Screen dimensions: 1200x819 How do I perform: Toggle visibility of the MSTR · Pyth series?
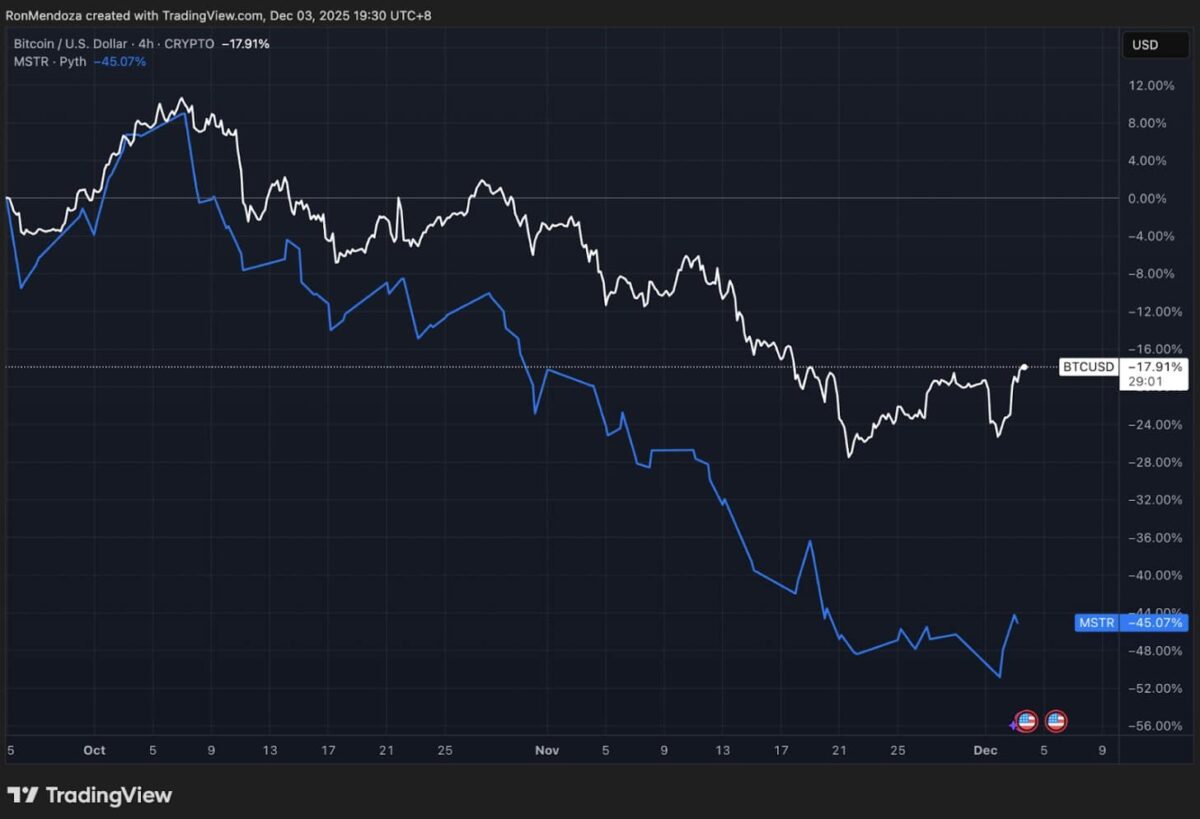33,61
